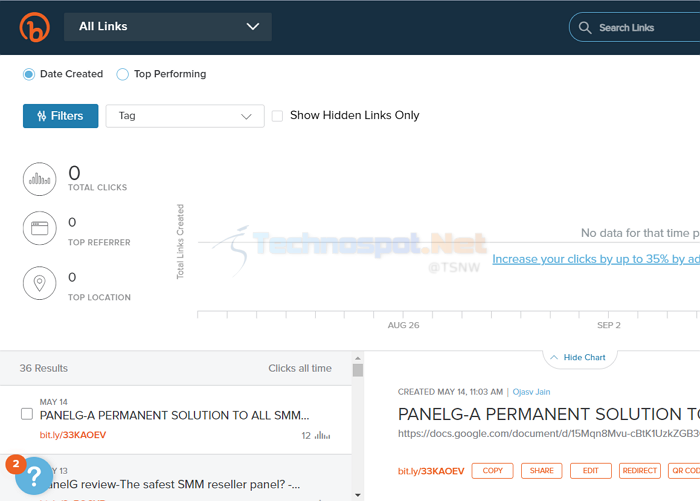This screenshot has width=700, height=501.
Task: Click the Total Clicks bar chart icon
Action: click(39, 179)
